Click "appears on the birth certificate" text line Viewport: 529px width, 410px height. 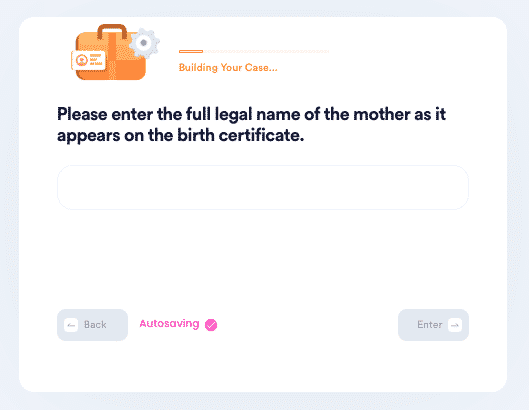point(180,136)
